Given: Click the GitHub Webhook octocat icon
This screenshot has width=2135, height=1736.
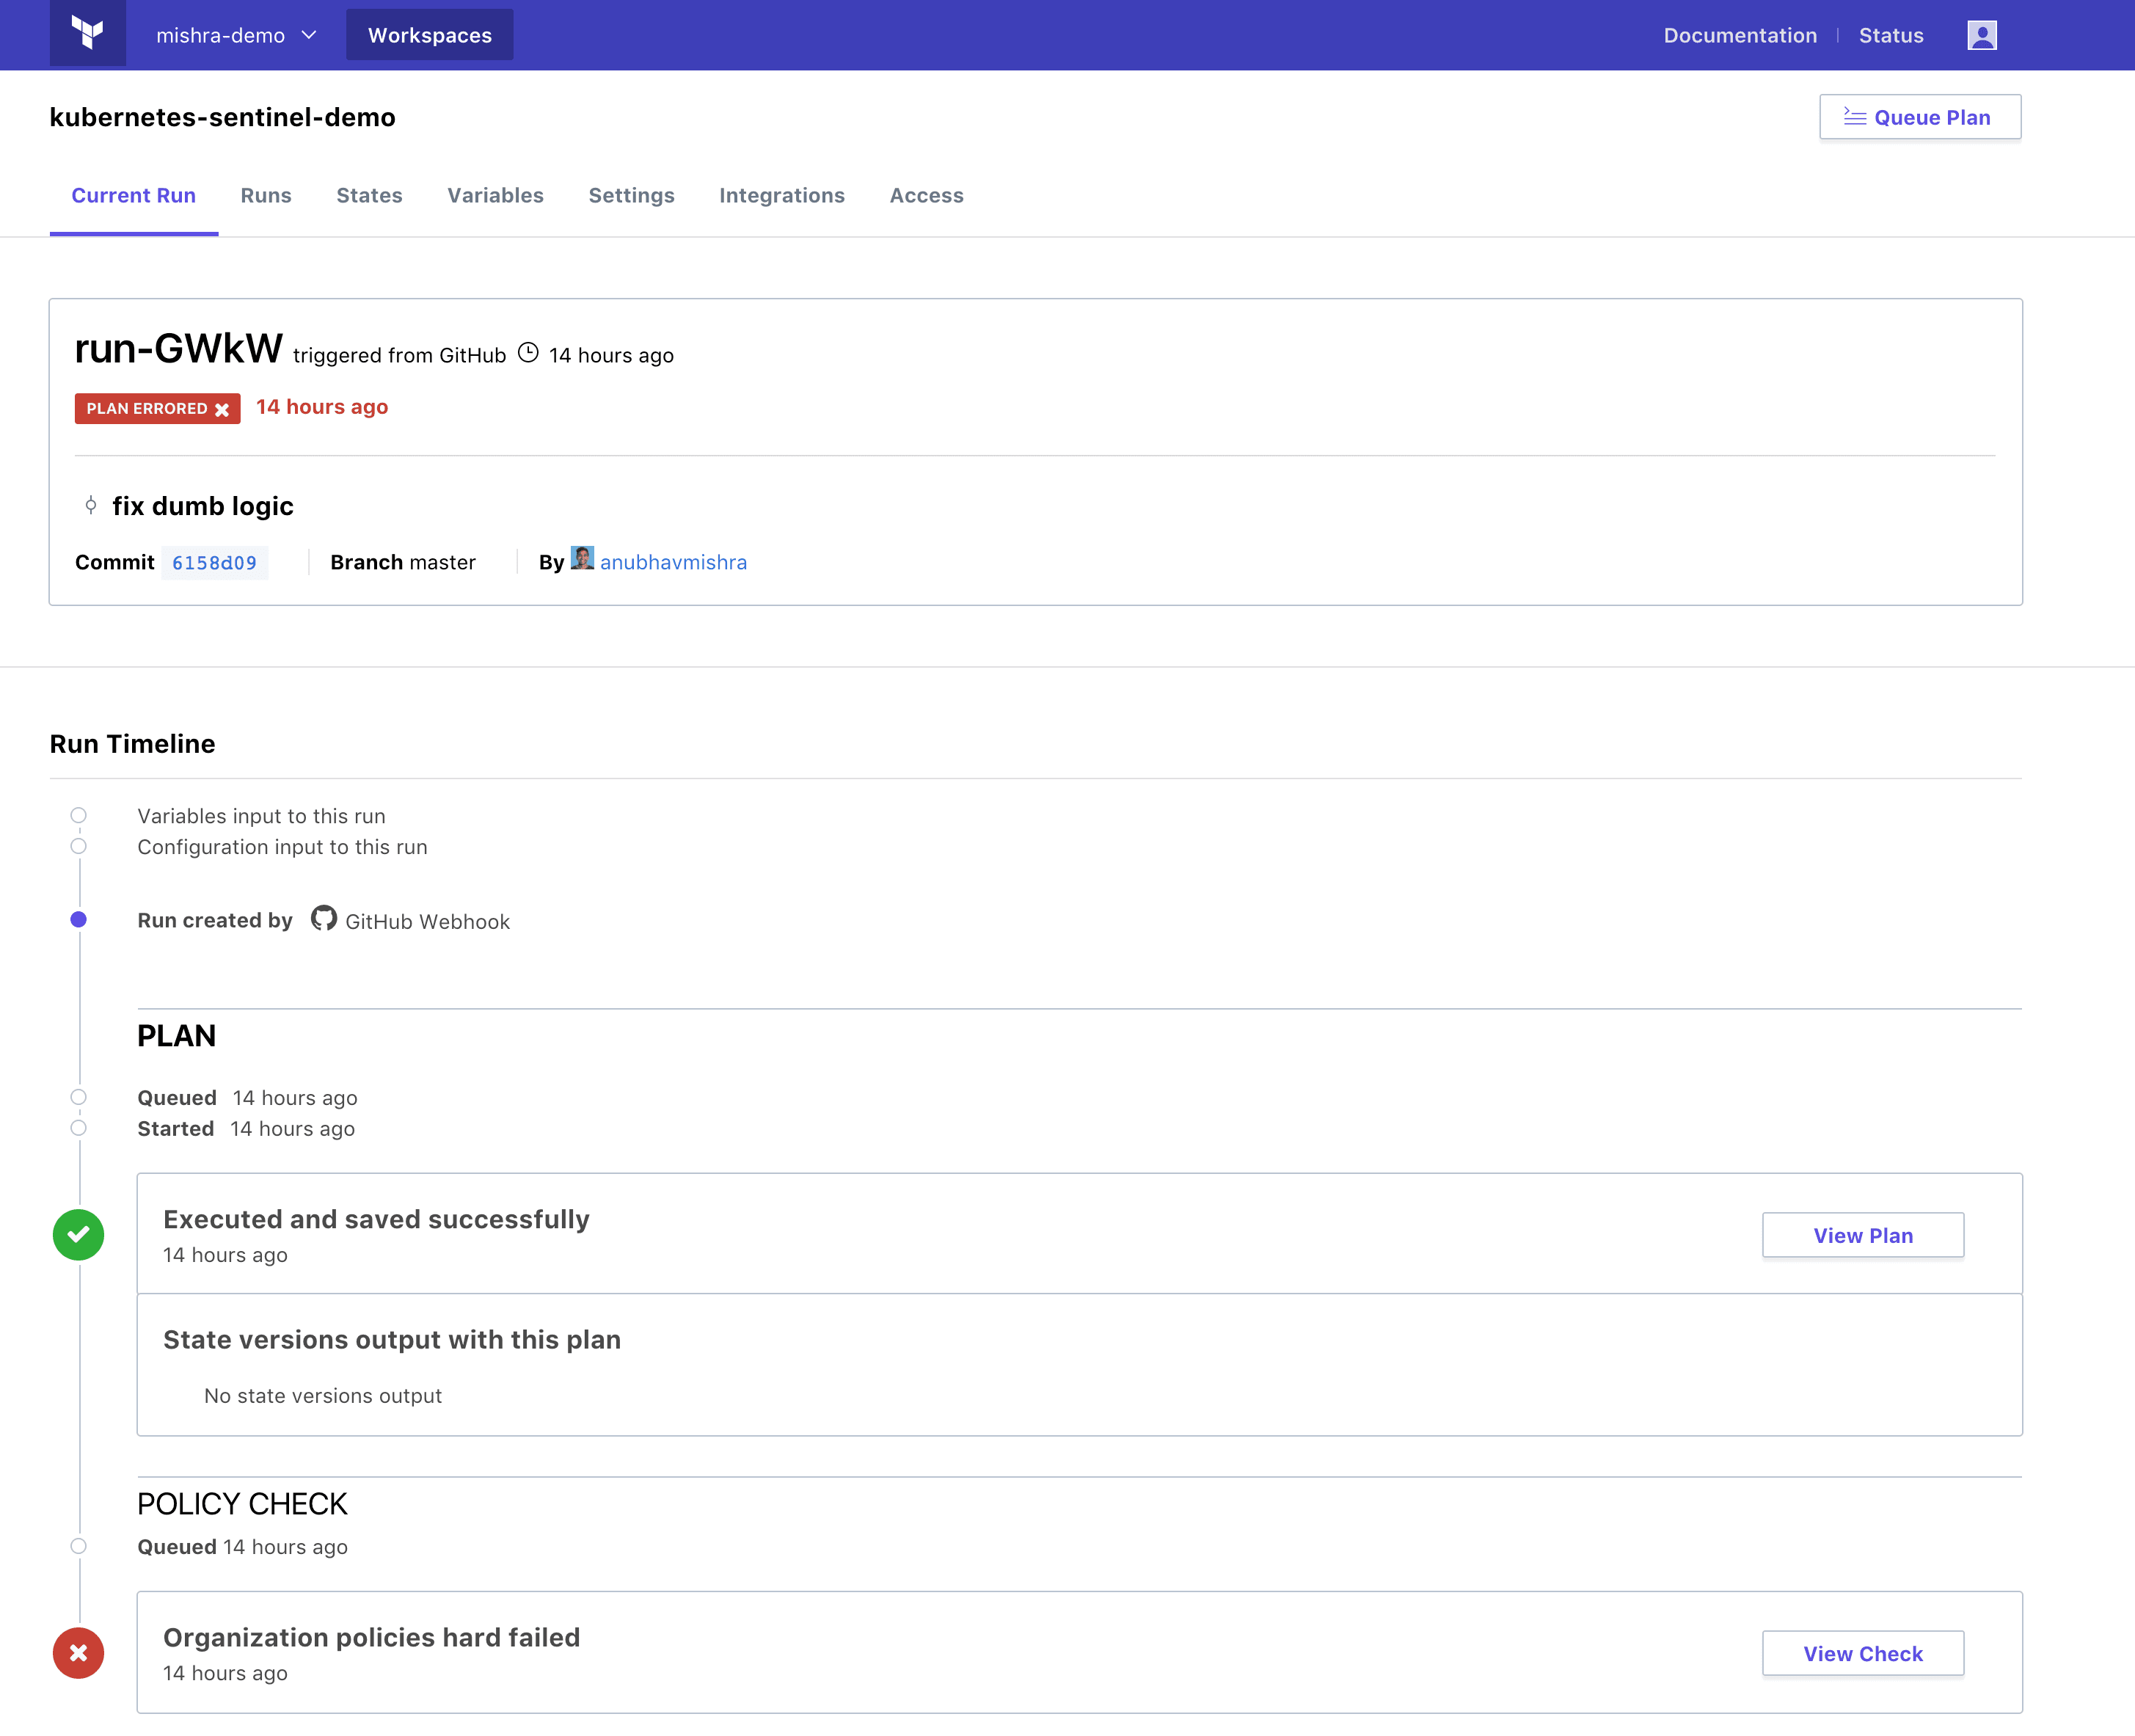Looking at the screenshot, I should click(x=323, y=918).
